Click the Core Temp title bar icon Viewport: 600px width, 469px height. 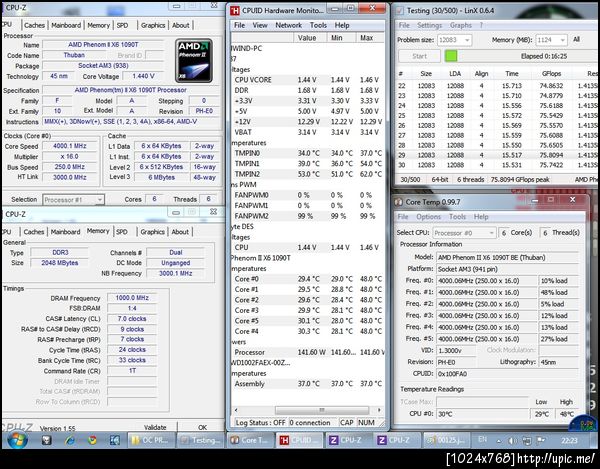pyautogui.click(x=398, y=202)
